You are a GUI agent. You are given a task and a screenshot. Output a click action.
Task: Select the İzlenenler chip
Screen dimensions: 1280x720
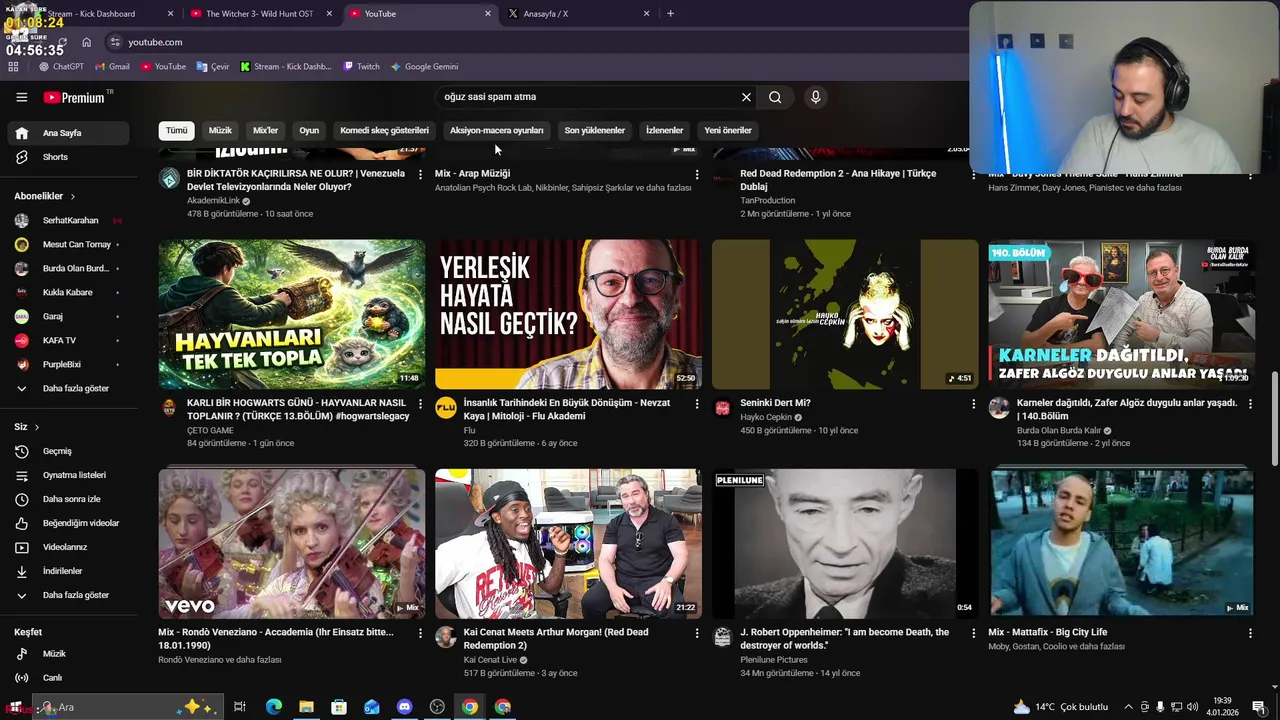point(664,130)
